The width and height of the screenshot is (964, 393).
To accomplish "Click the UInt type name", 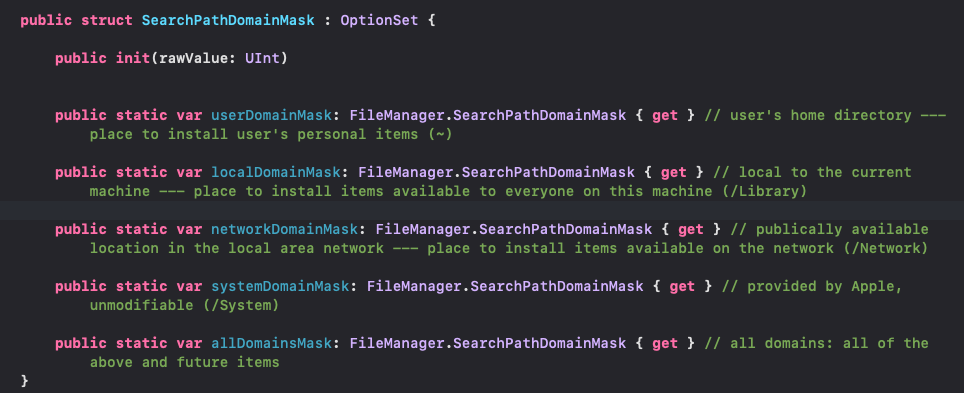I will pyautogui.click(x=263, y=58).
